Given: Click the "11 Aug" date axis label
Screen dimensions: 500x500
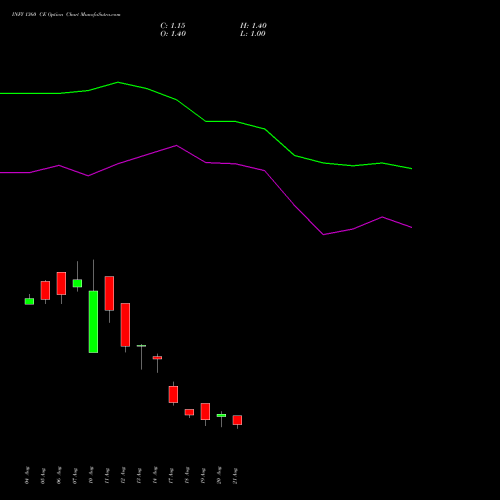Looking at the screenshot, I should point(107,475).
